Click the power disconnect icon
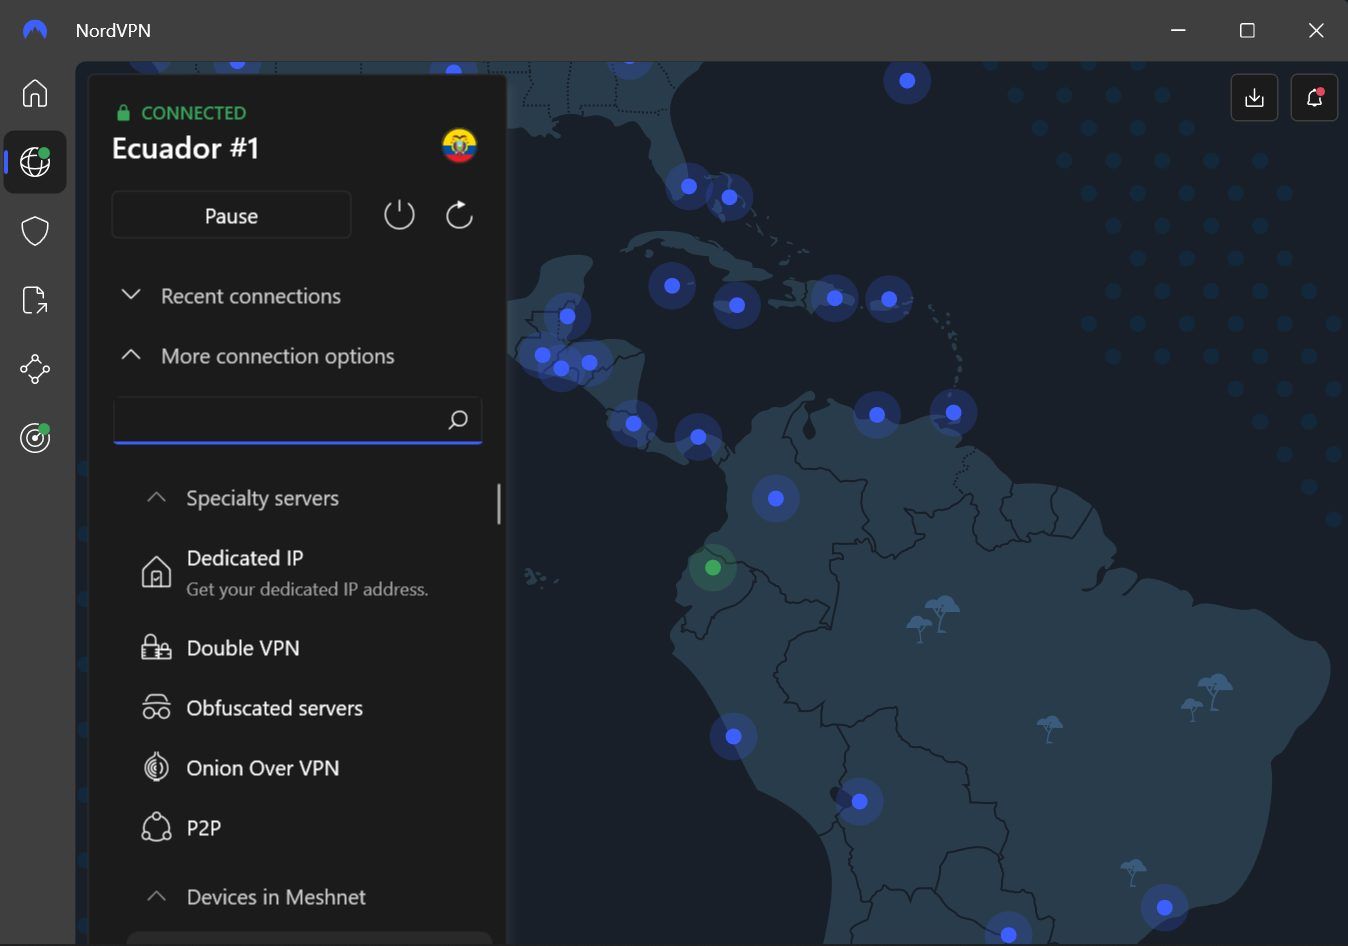 tap(399, 214)
